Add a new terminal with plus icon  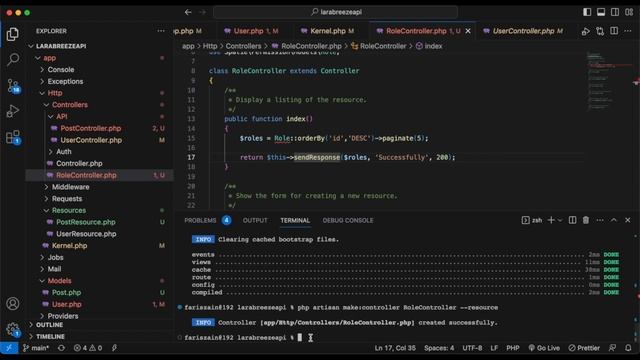551,220
